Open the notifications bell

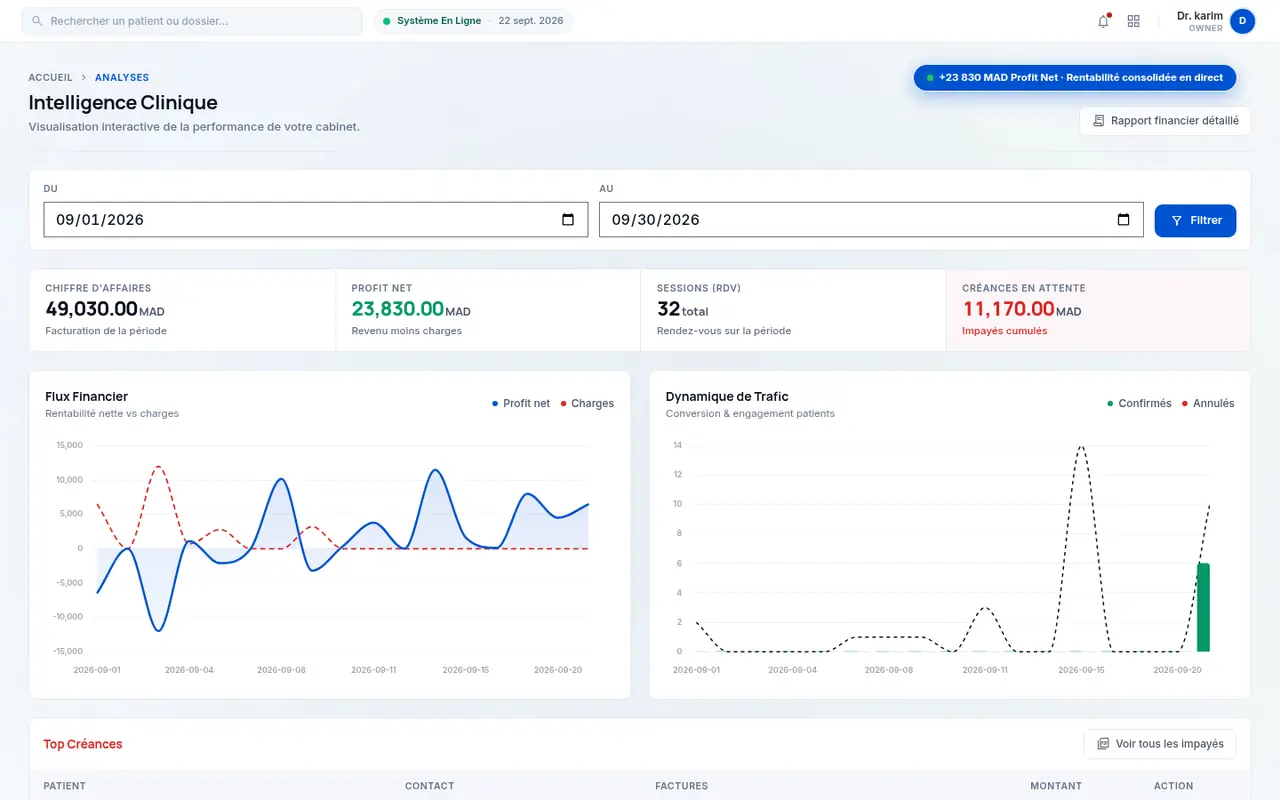1103,21
